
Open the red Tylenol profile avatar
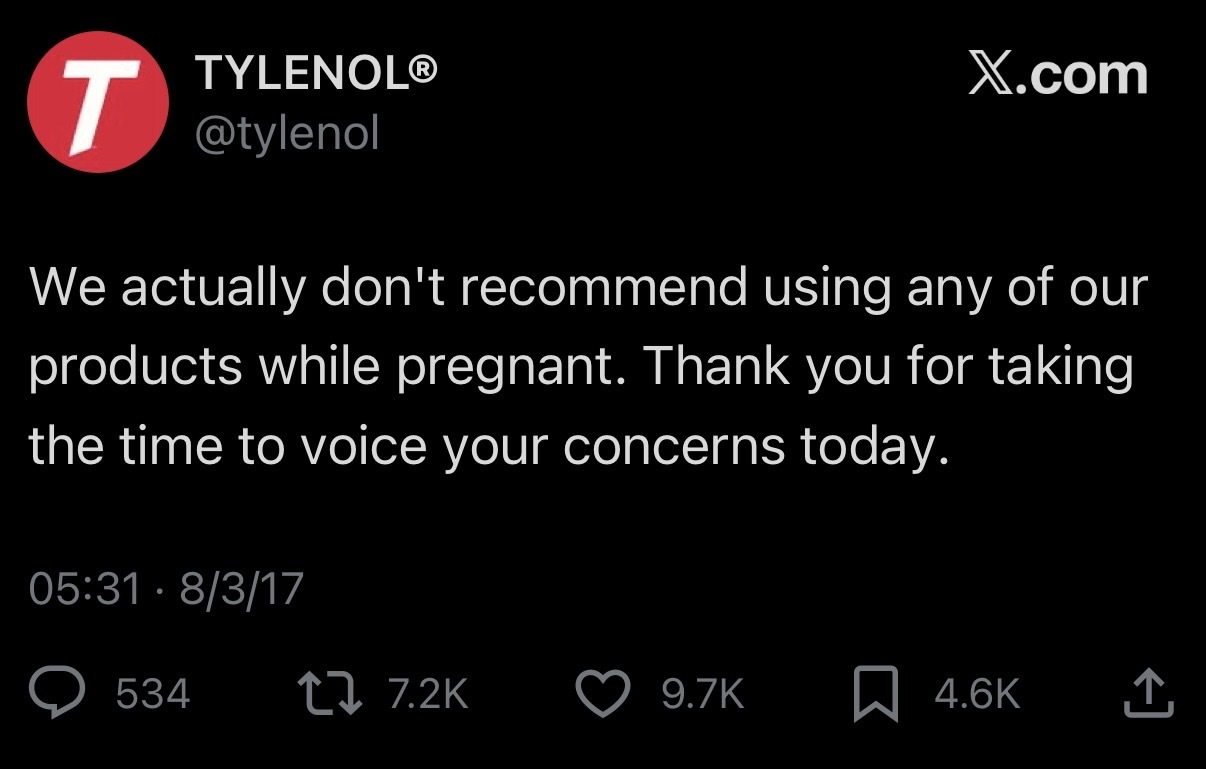[x=97, y=102]
